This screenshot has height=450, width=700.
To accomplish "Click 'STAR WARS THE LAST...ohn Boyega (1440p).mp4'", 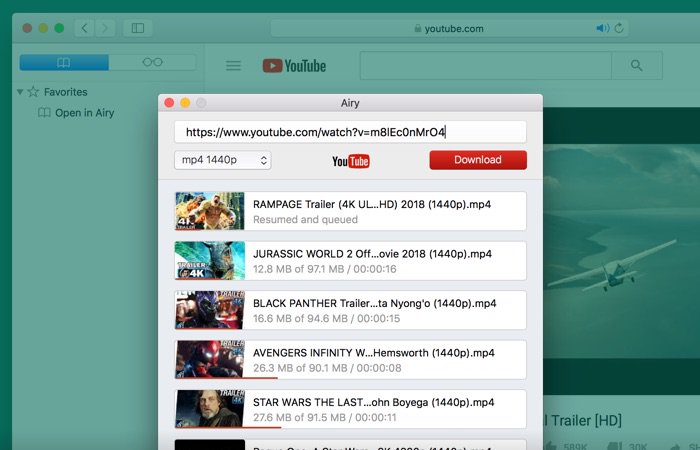I will (x=374, y=403).
